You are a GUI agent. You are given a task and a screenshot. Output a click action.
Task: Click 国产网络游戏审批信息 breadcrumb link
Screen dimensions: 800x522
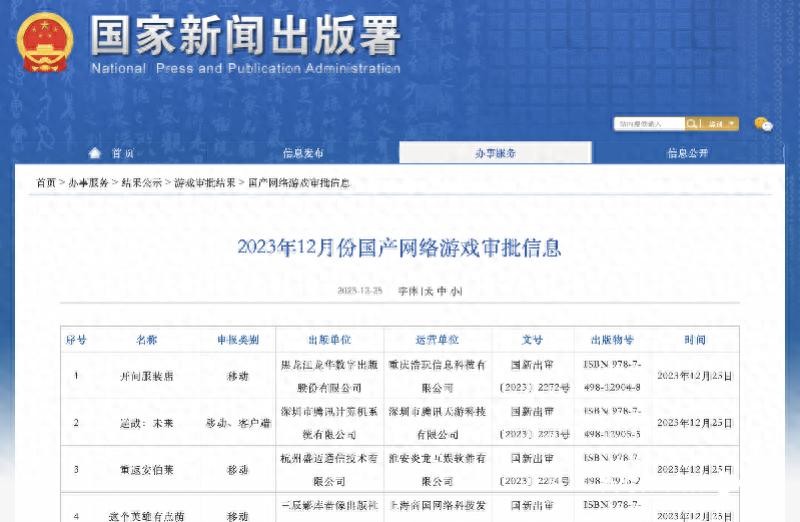pyautogui.click(x=298, y=183)
